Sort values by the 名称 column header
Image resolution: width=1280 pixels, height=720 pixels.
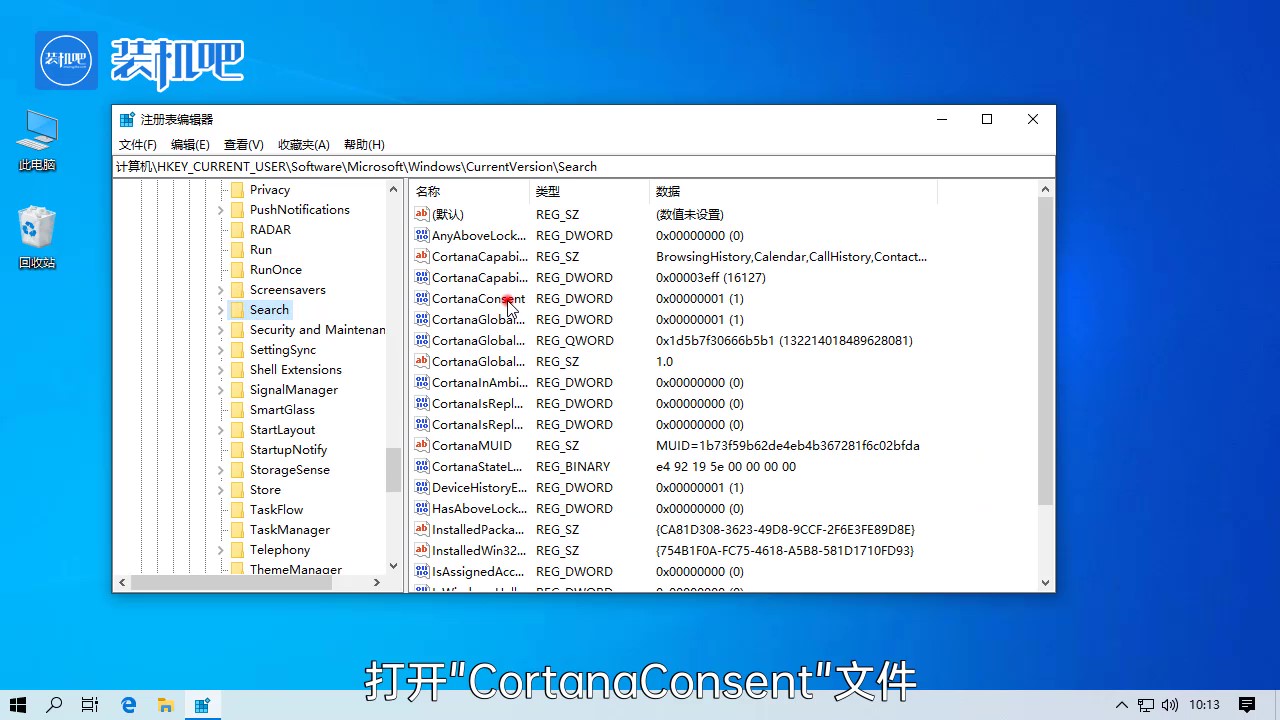click(427, 191)
